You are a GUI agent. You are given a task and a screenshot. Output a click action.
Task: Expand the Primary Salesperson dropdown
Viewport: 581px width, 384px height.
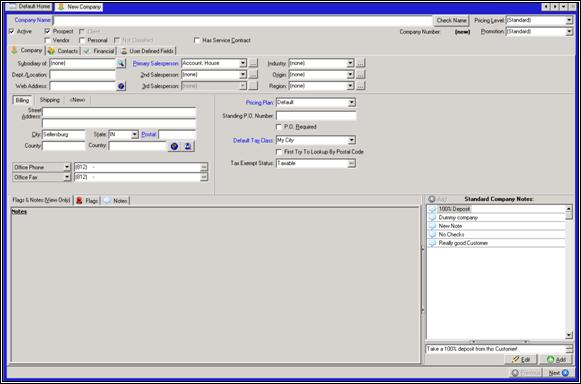coord(243,63)
